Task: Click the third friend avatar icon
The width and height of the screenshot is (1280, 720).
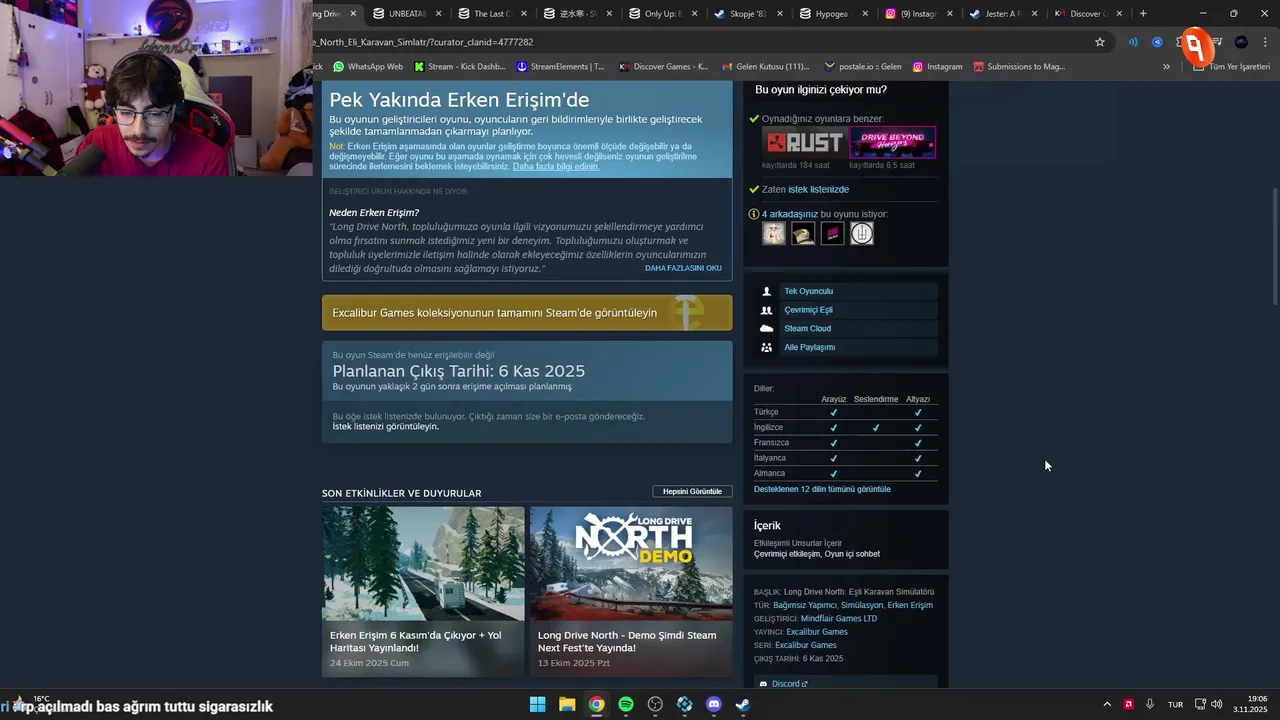Action: [832, 233]
